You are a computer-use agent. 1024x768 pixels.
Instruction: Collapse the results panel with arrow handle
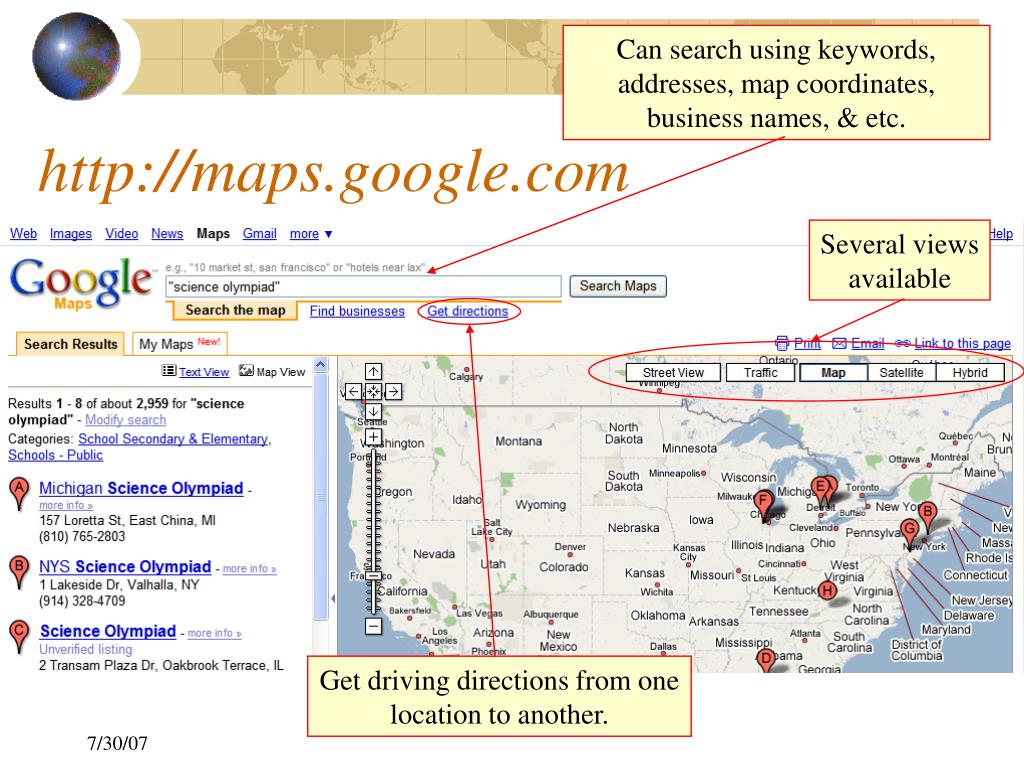tap(333, 598)
